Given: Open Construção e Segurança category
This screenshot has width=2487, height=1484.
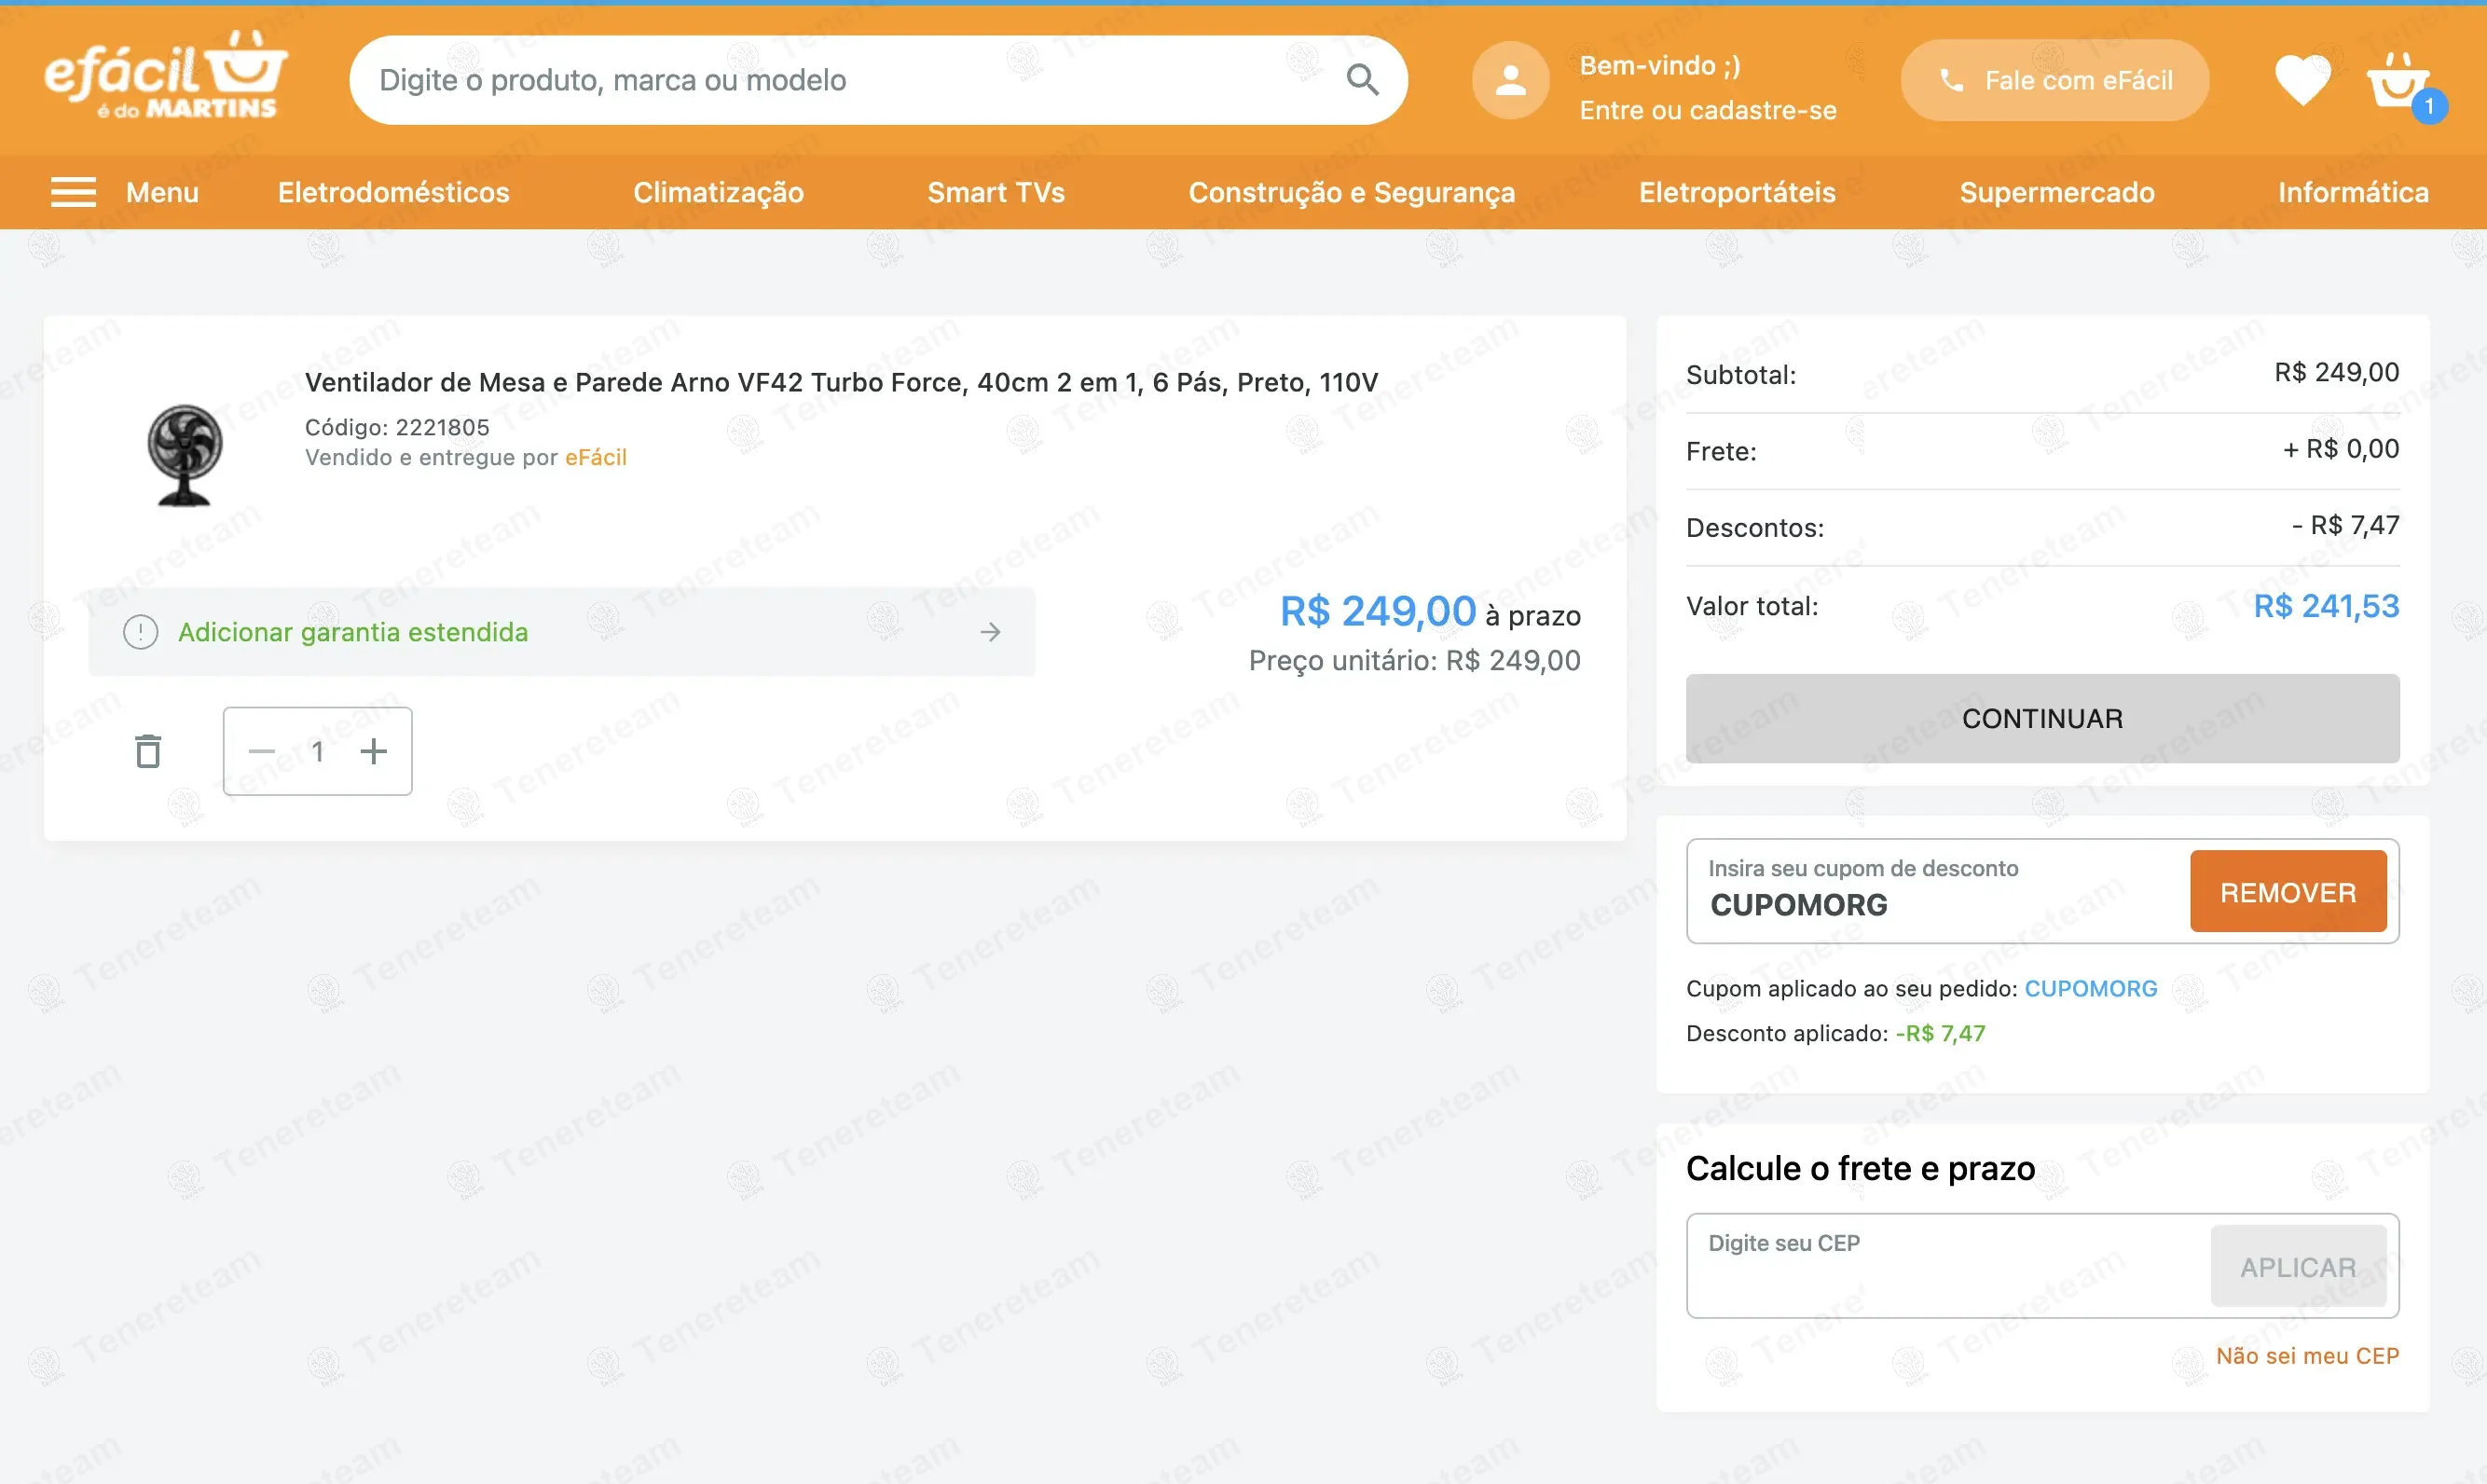Looking at the screenshot, I should click(x=1351, y=192).
